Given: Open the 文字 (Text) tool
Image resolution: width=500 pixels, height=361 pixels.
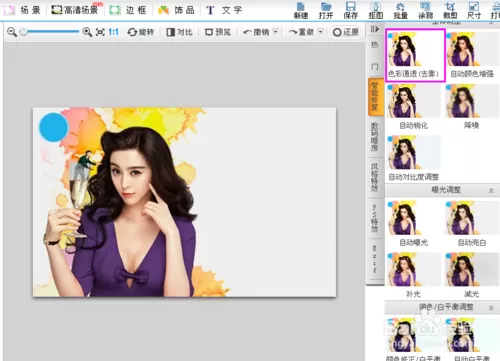Looking at the screenshot, I should [224, 10].
